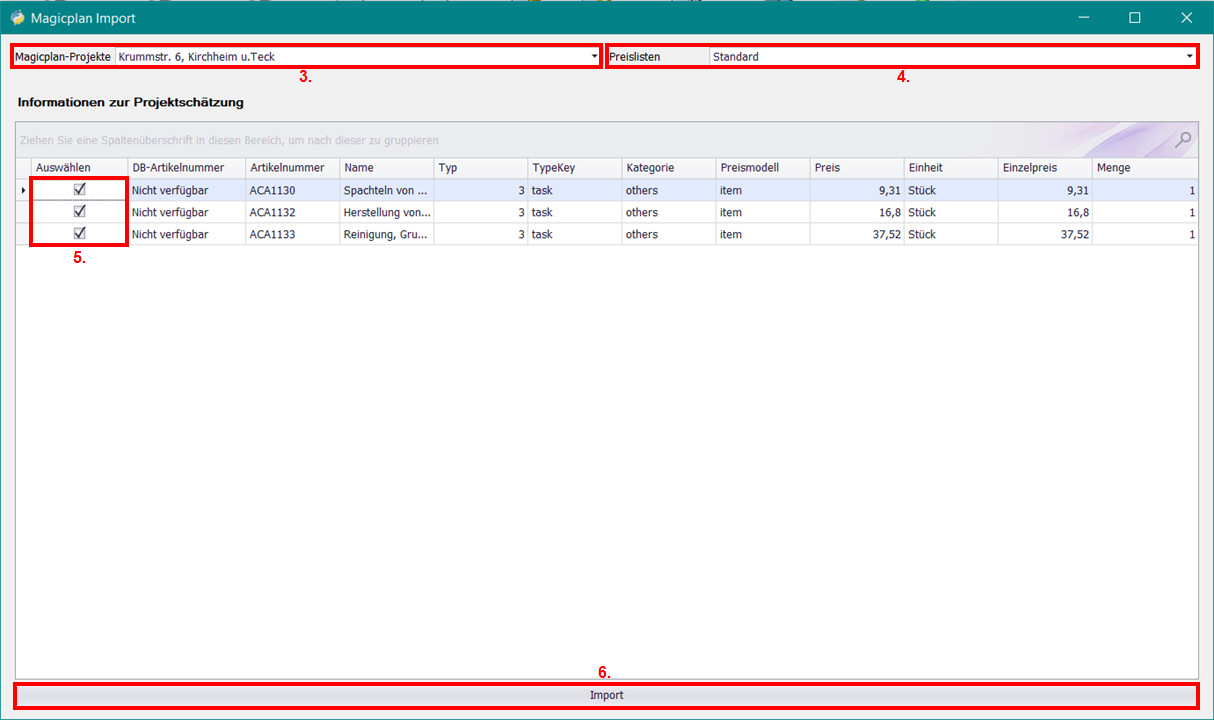Maximize the Magicplan Import window
Screen dimensions: 1214x720
tap(1135, 18)
